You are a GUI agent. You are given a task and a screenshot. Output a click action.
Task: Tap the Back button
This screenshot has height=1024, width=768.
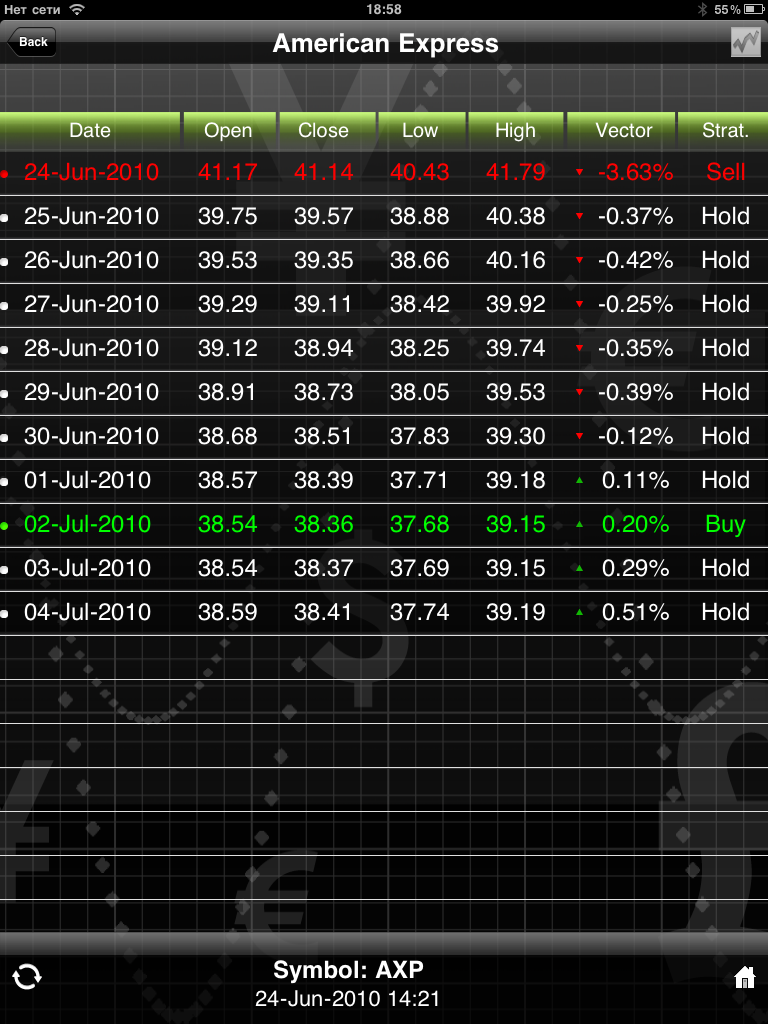[x=31, y=42]
